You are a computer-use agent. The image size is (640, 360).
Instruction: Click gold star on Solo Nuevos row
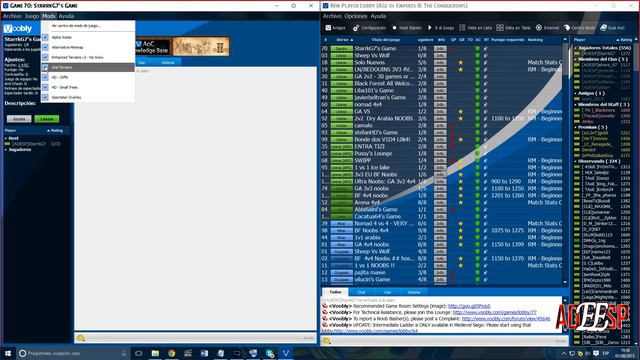tap(461, 62)
